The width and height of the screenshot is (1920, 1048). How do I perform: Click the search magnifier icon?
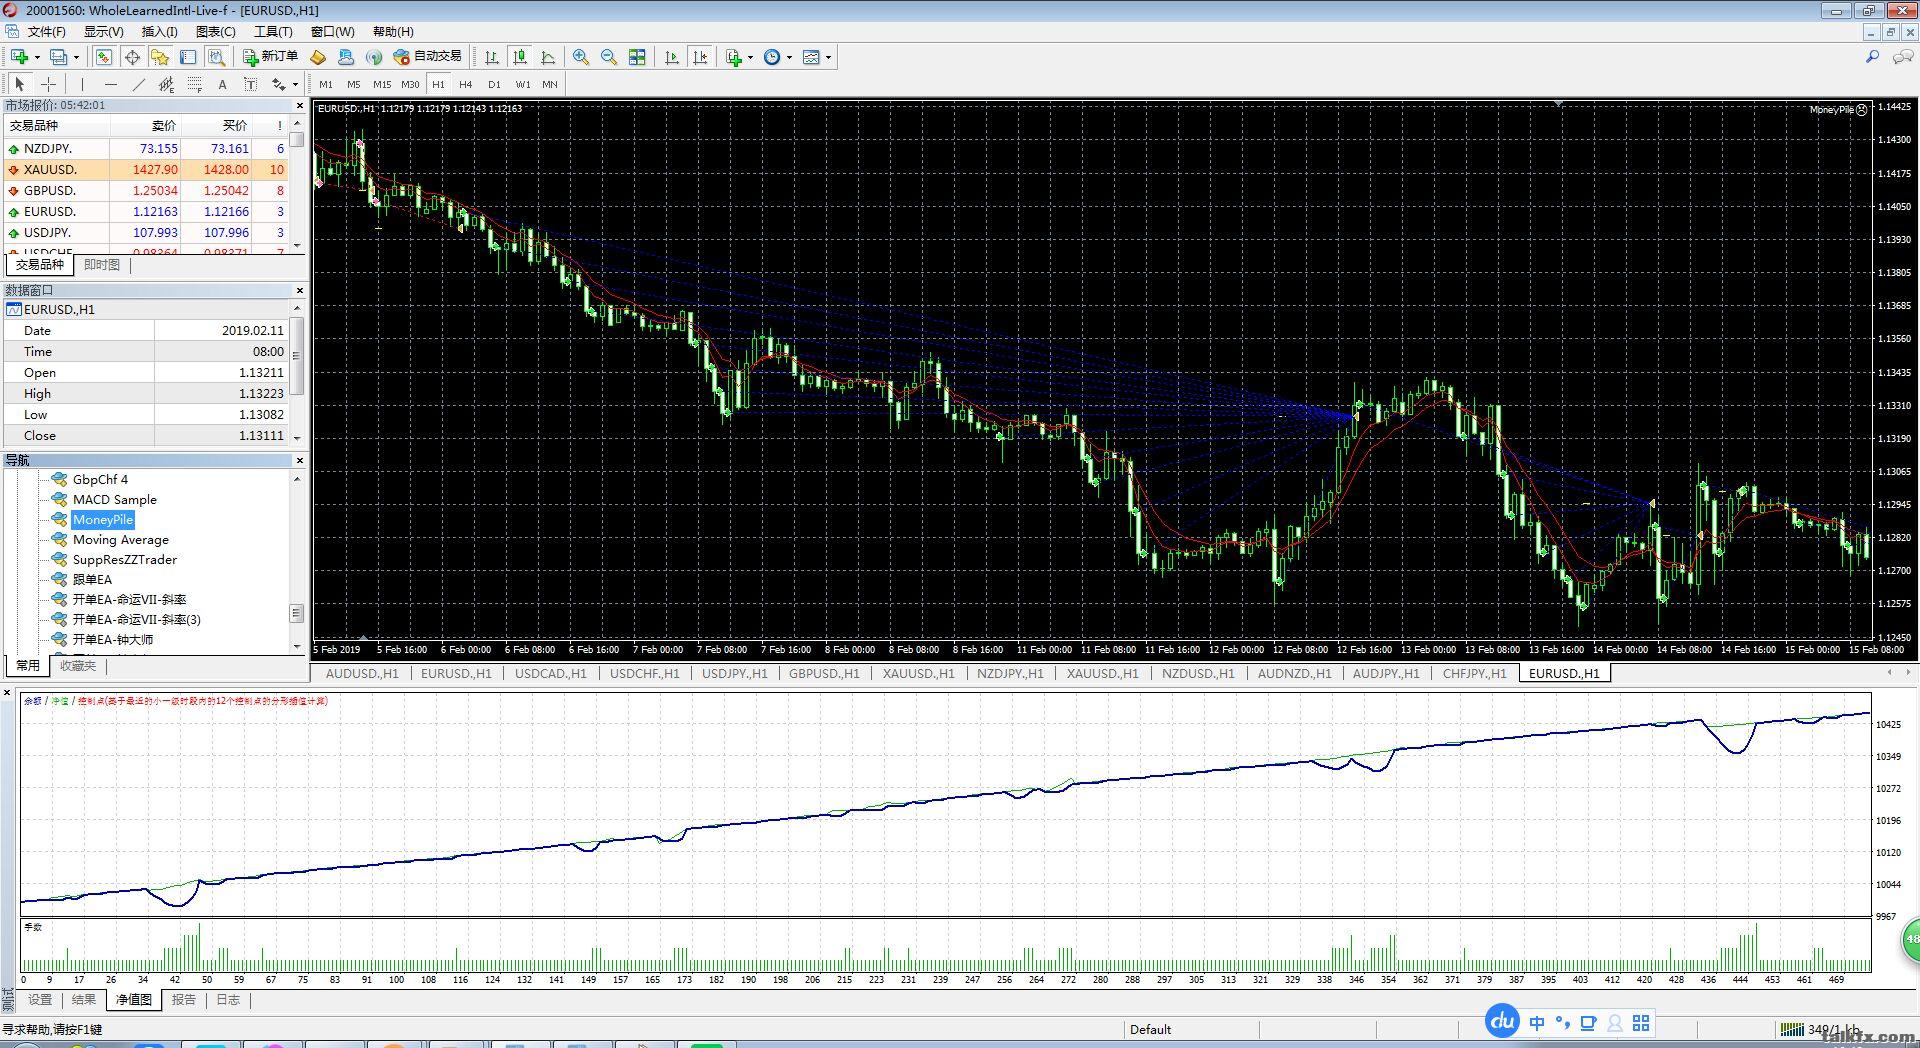click(x=1872, y=57)
